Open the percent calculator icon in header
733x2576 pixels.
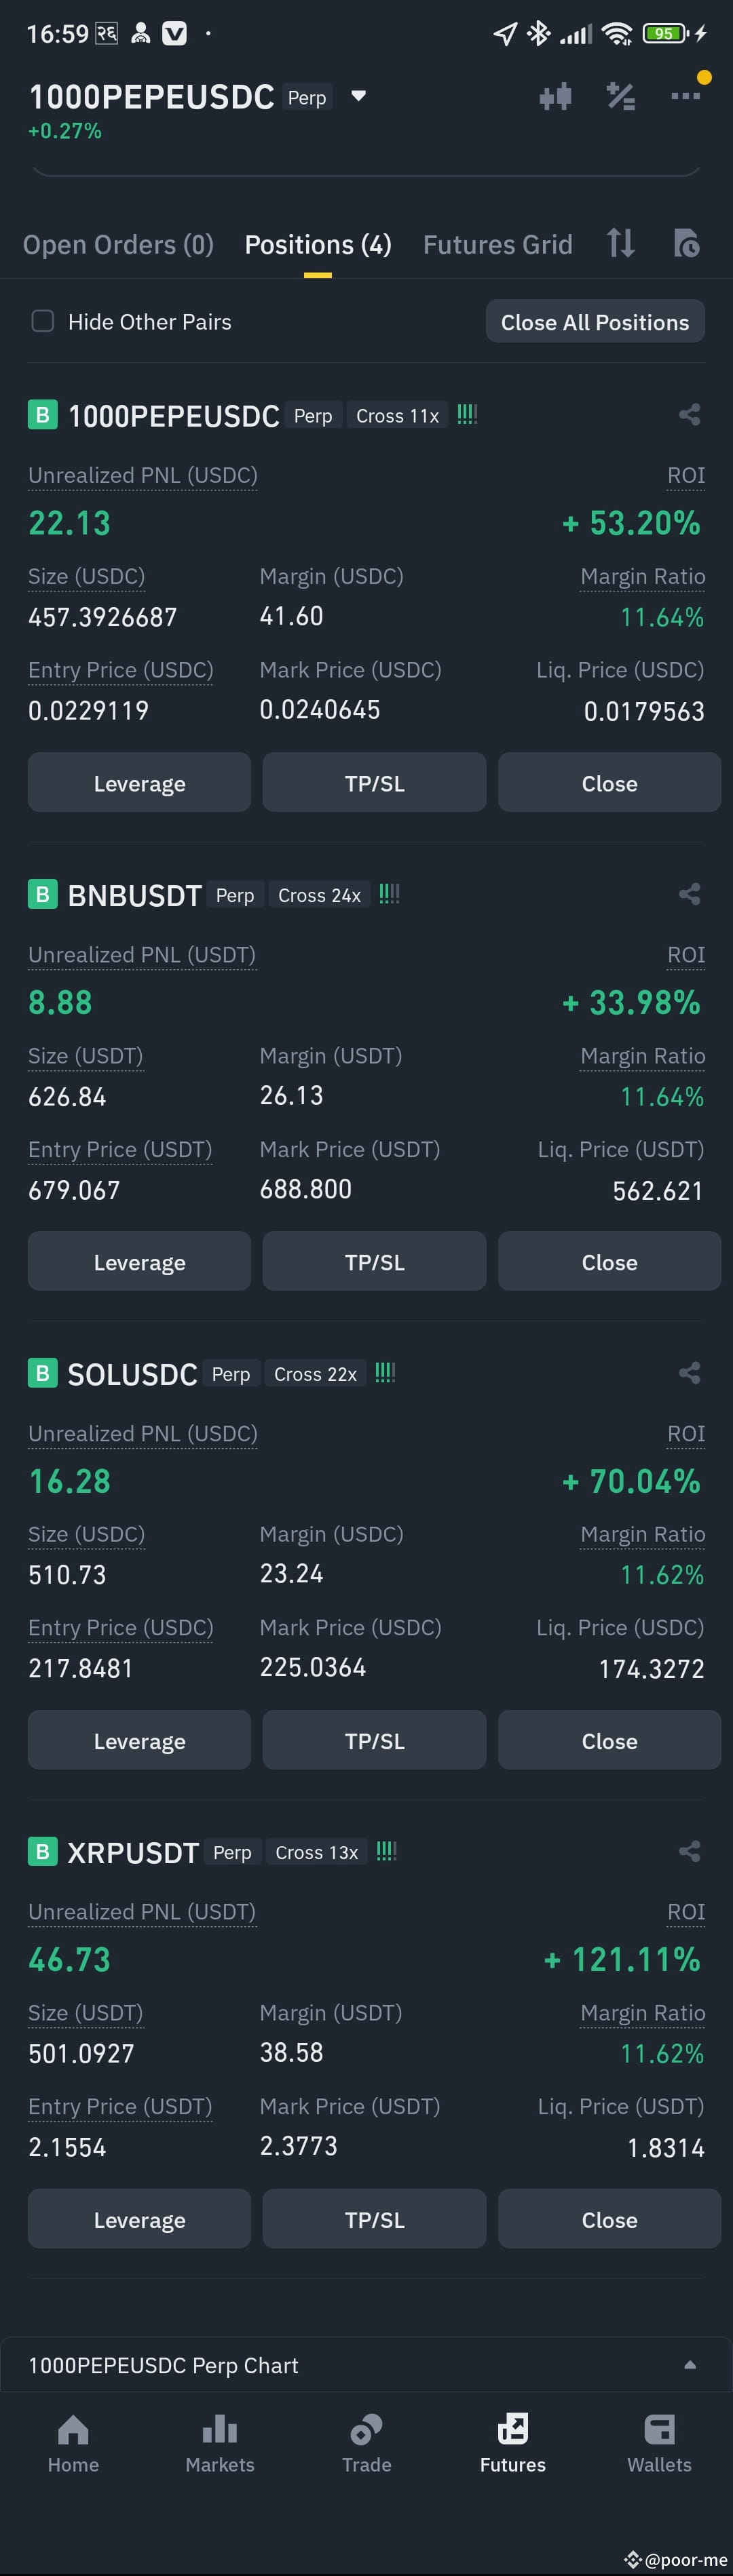coord(621,97)
